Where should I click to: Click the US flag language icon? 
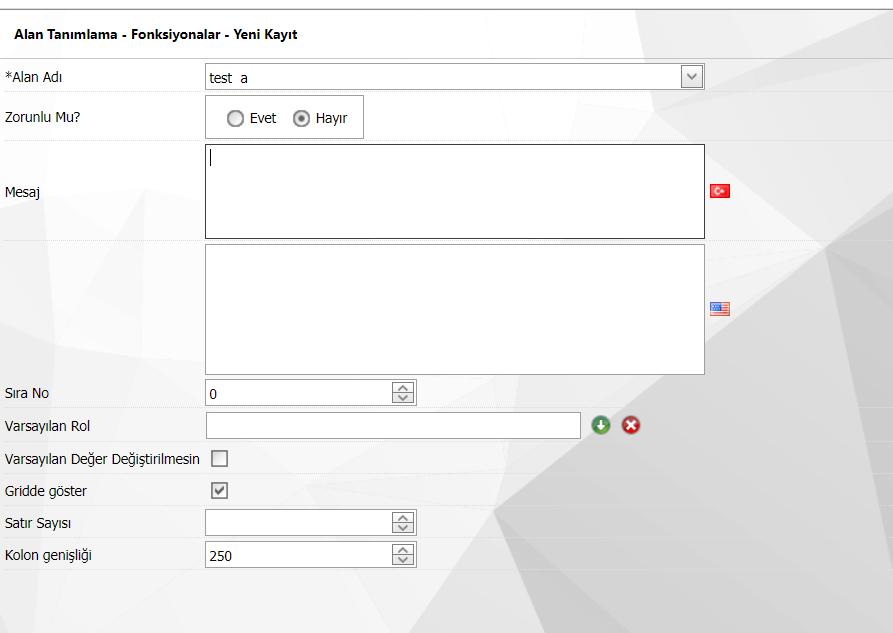pos(720,309)
